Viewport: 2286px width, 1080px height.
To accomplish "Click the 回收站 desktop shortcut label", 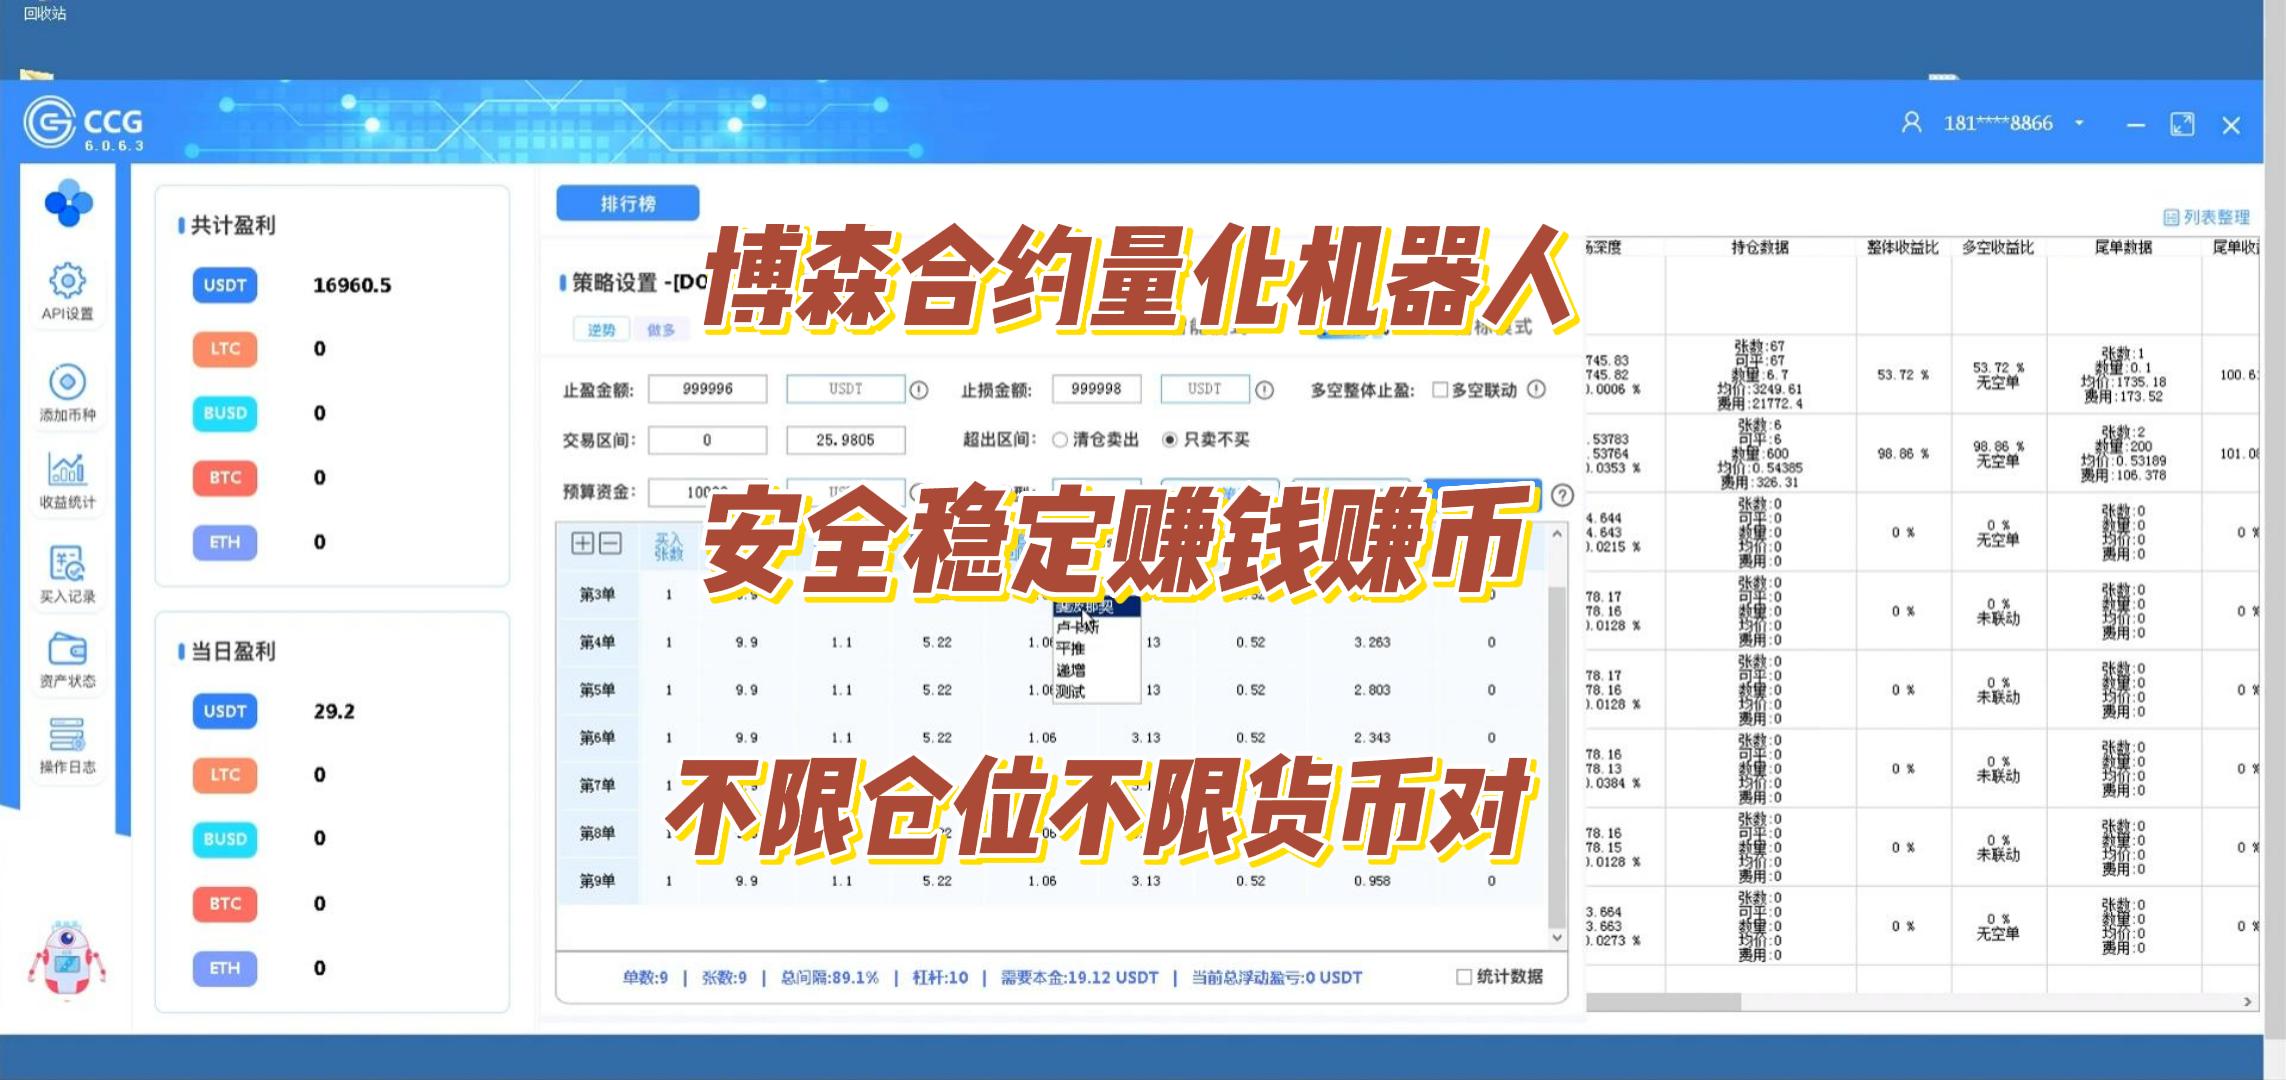I will click(x=45, y=13).
